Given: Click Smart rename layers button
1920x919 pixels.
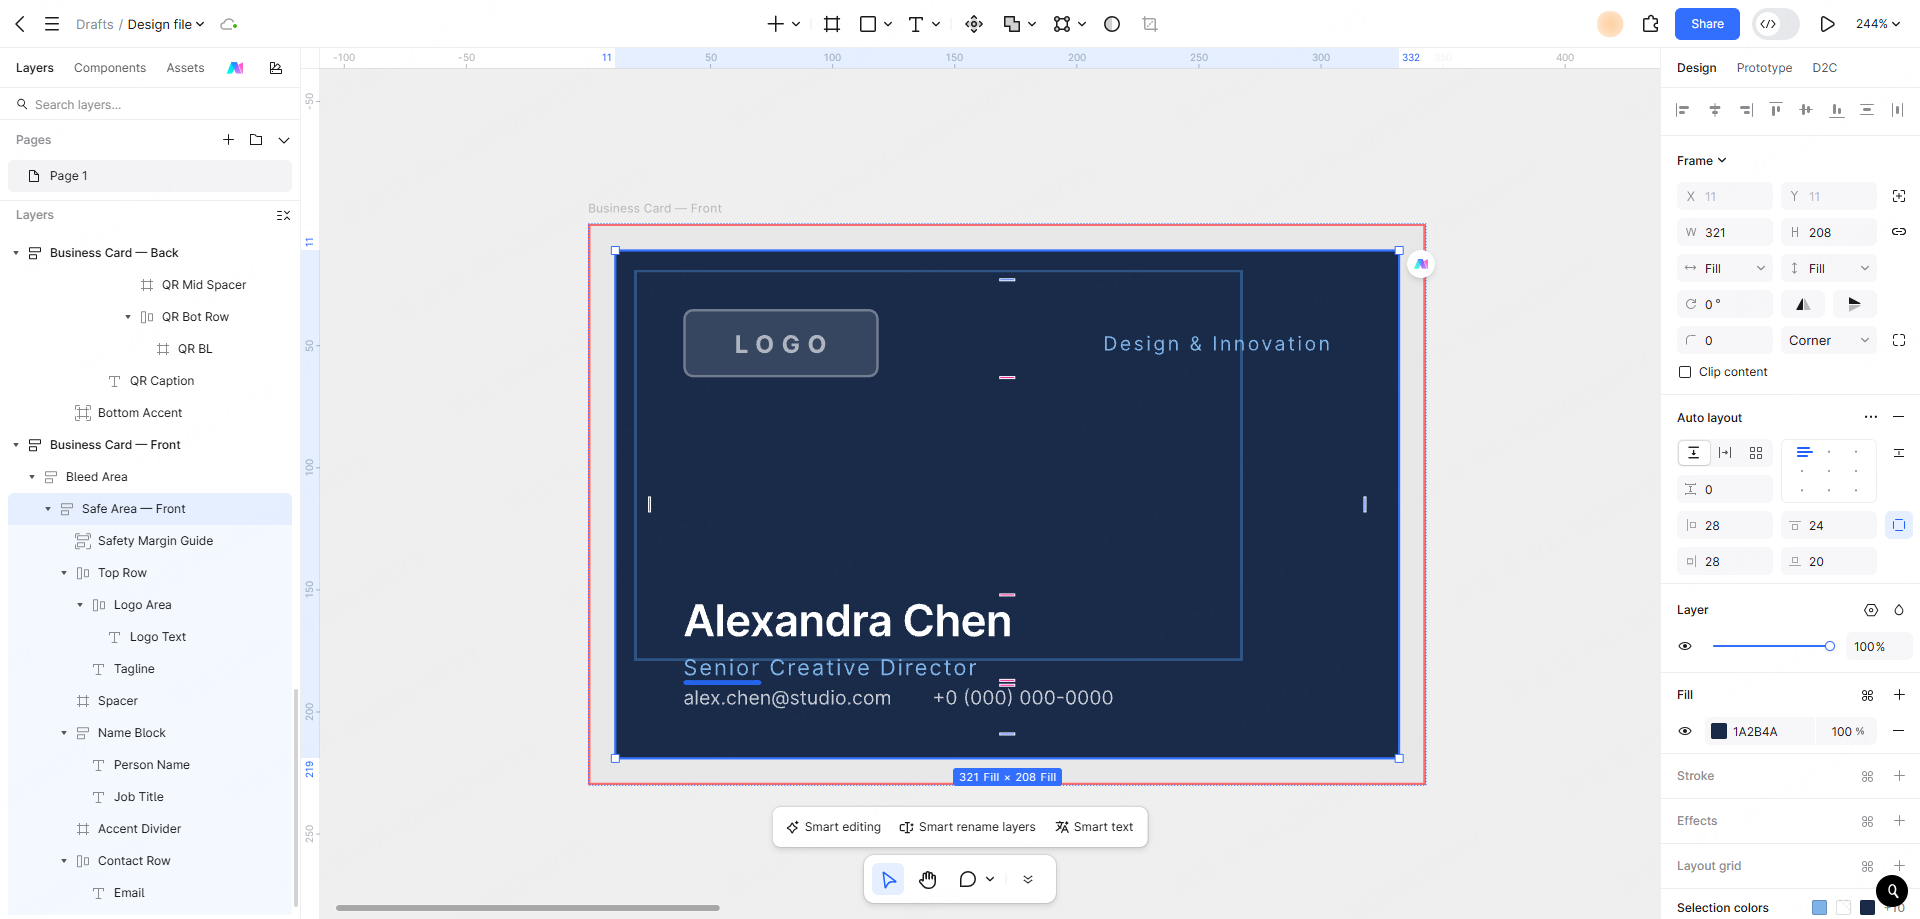Looking at the screenshot, I should point(968,827).
